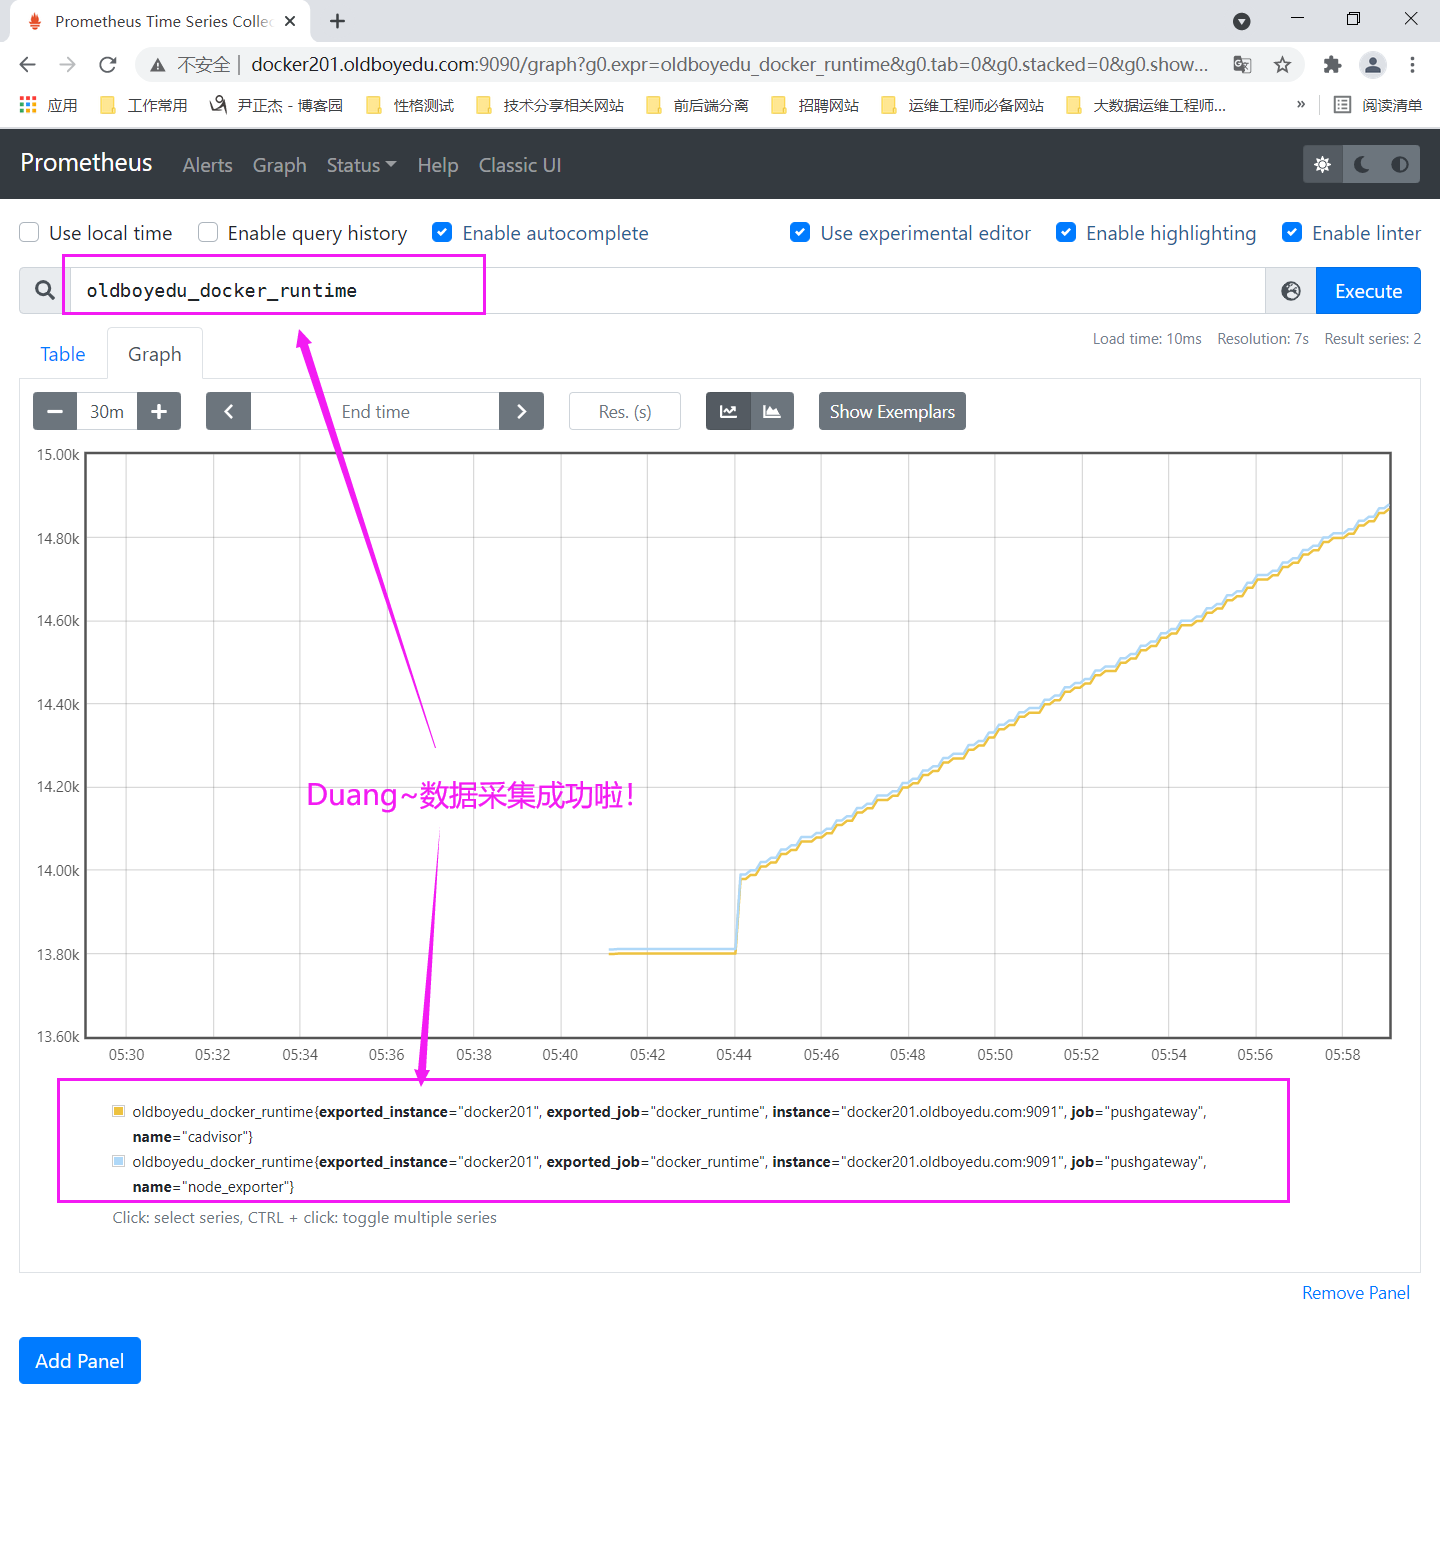Bookmark this page with the star icon

click(1282, 64)
